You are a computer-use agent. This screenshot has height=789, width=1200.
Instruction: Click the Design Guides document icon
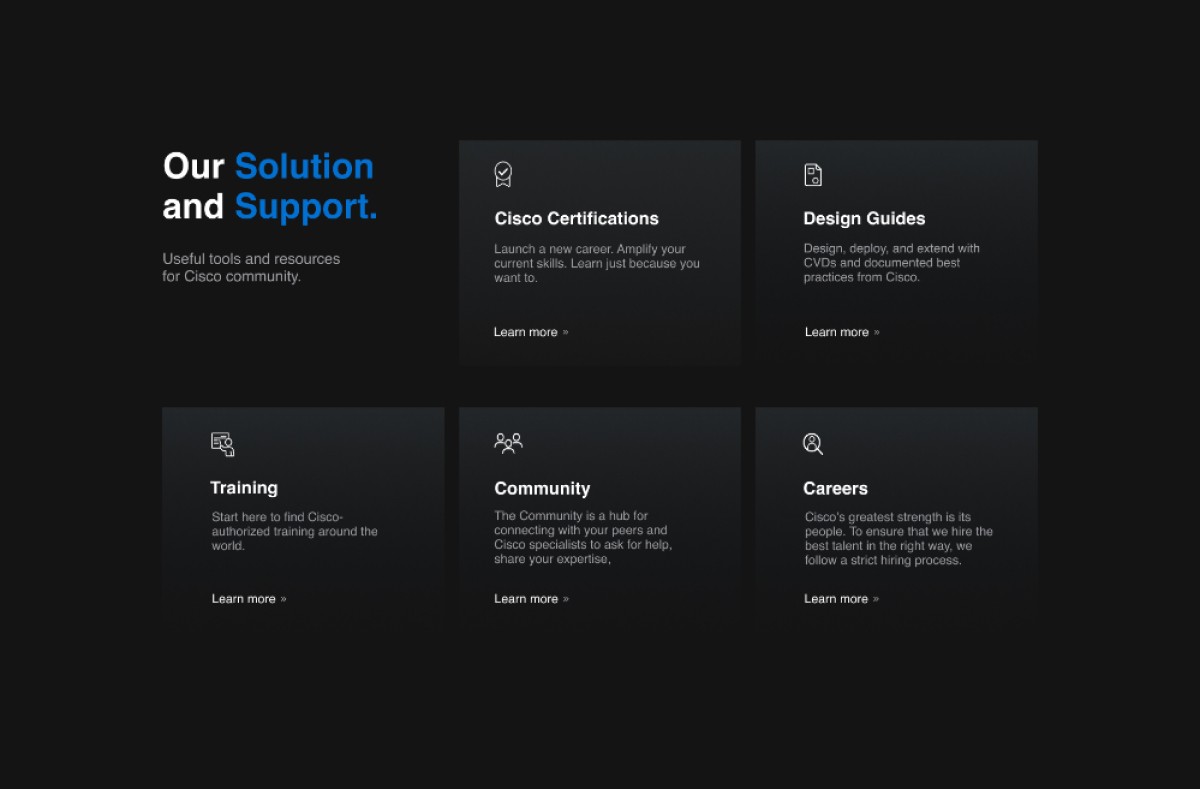[x=813, y=175]
